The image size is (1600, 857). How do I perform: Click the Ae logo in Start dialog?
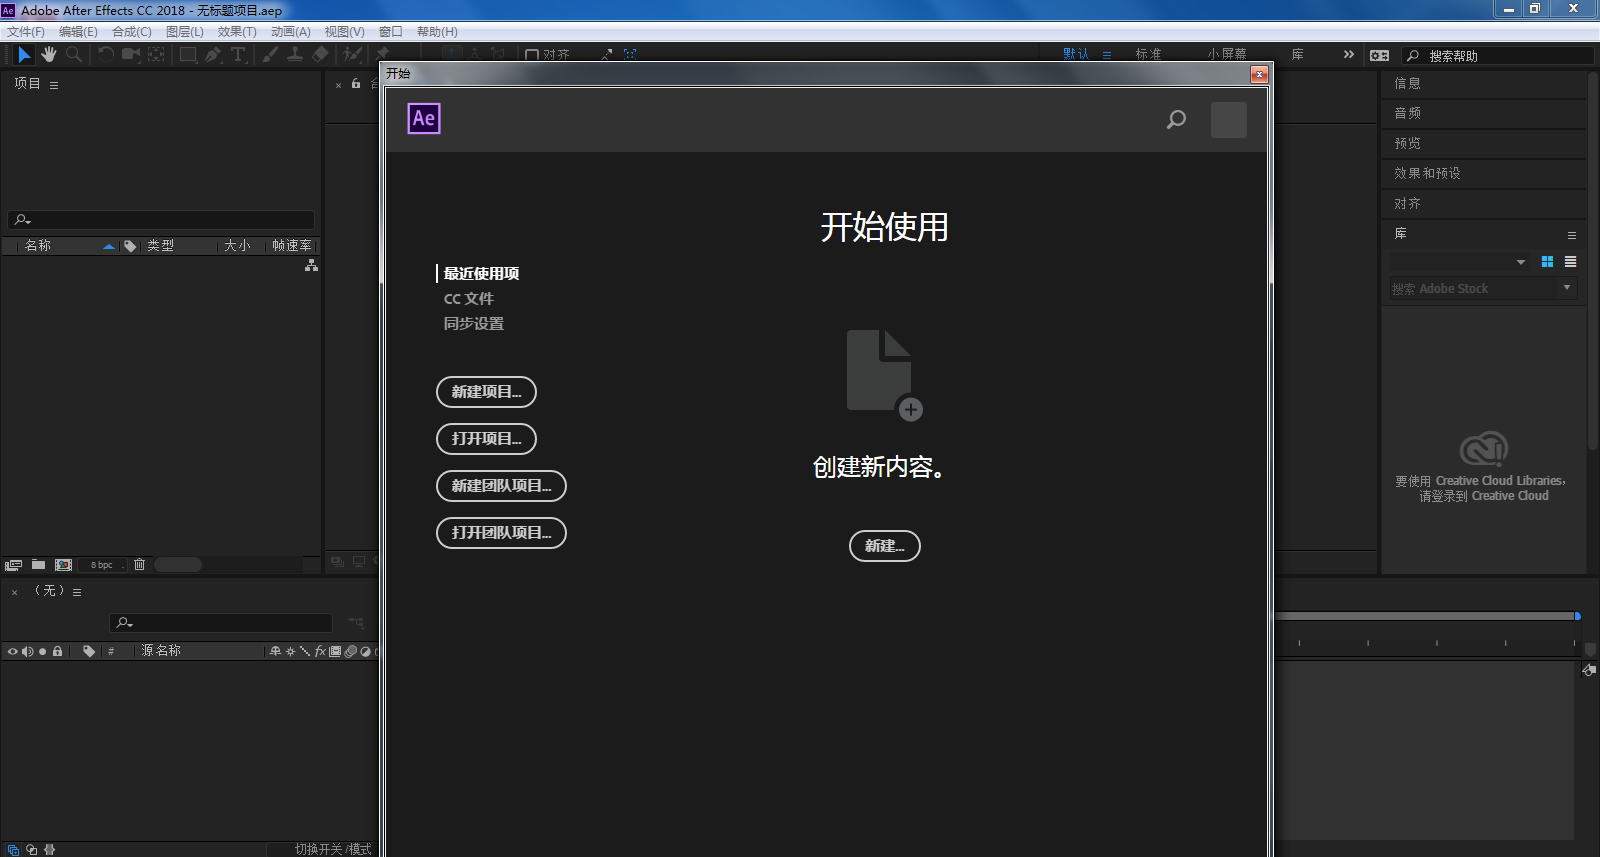424,119
